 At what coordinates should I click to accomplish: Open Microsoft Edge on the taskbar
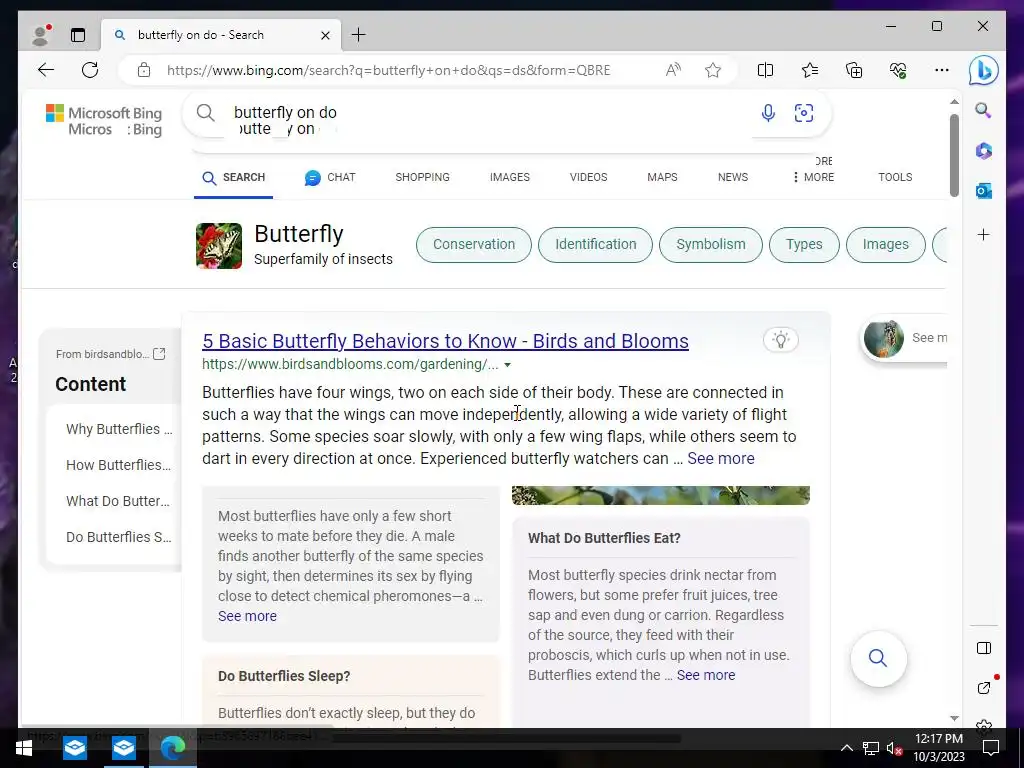tap(173, 748)
